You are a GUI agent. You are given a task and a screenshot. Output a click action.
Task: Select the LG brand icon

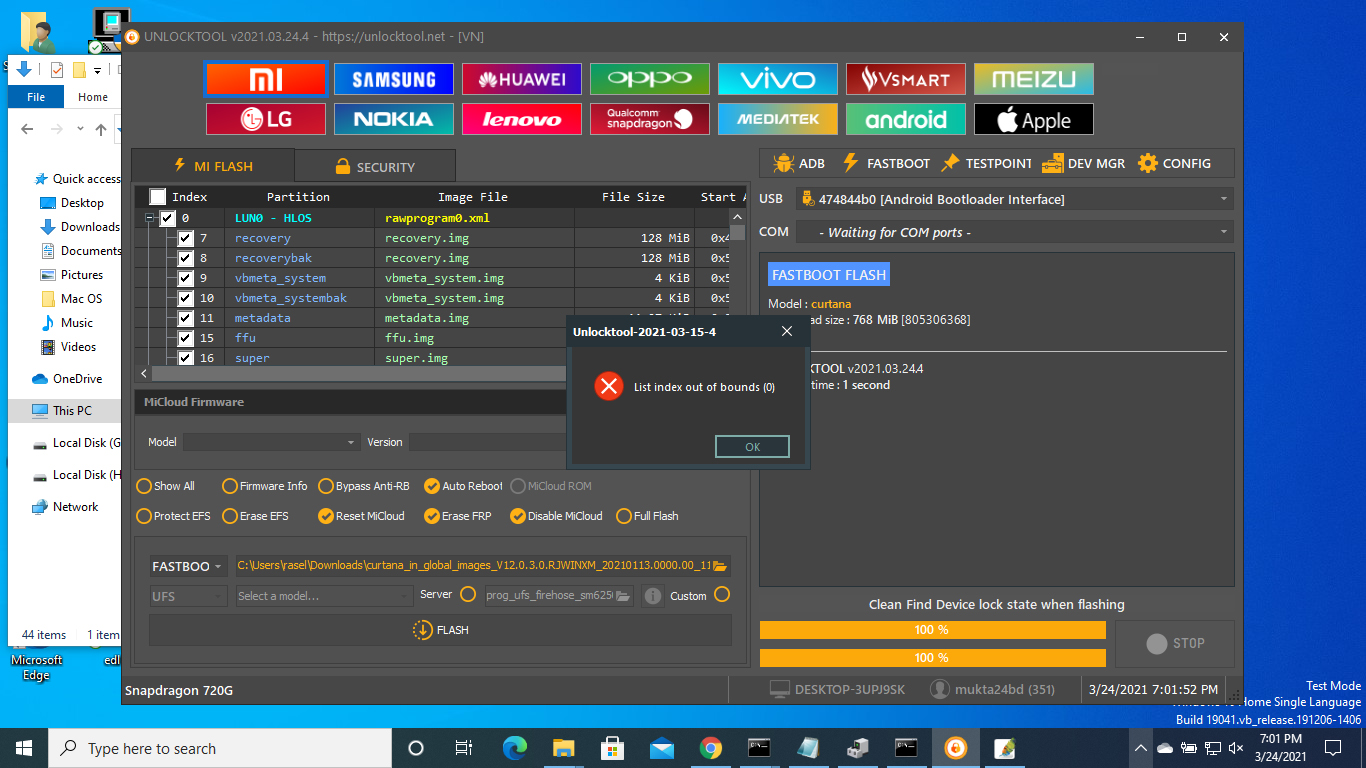click(x=266, y=119)
